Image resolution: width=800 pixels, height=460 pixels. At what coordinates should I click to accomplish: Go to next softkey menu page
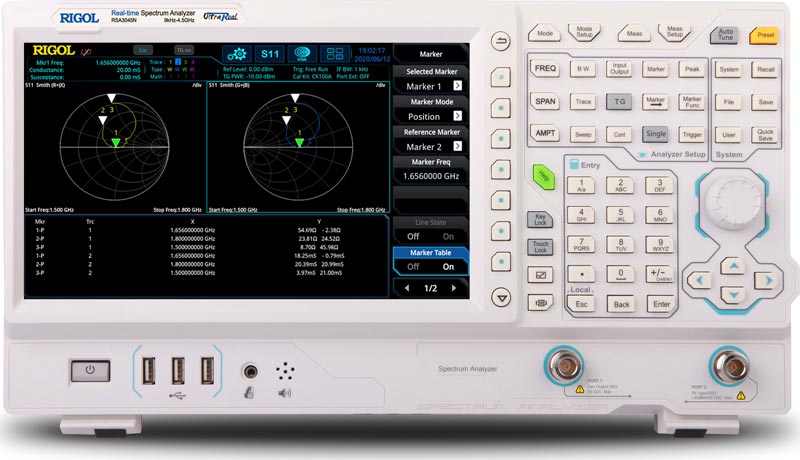[456, 288]
